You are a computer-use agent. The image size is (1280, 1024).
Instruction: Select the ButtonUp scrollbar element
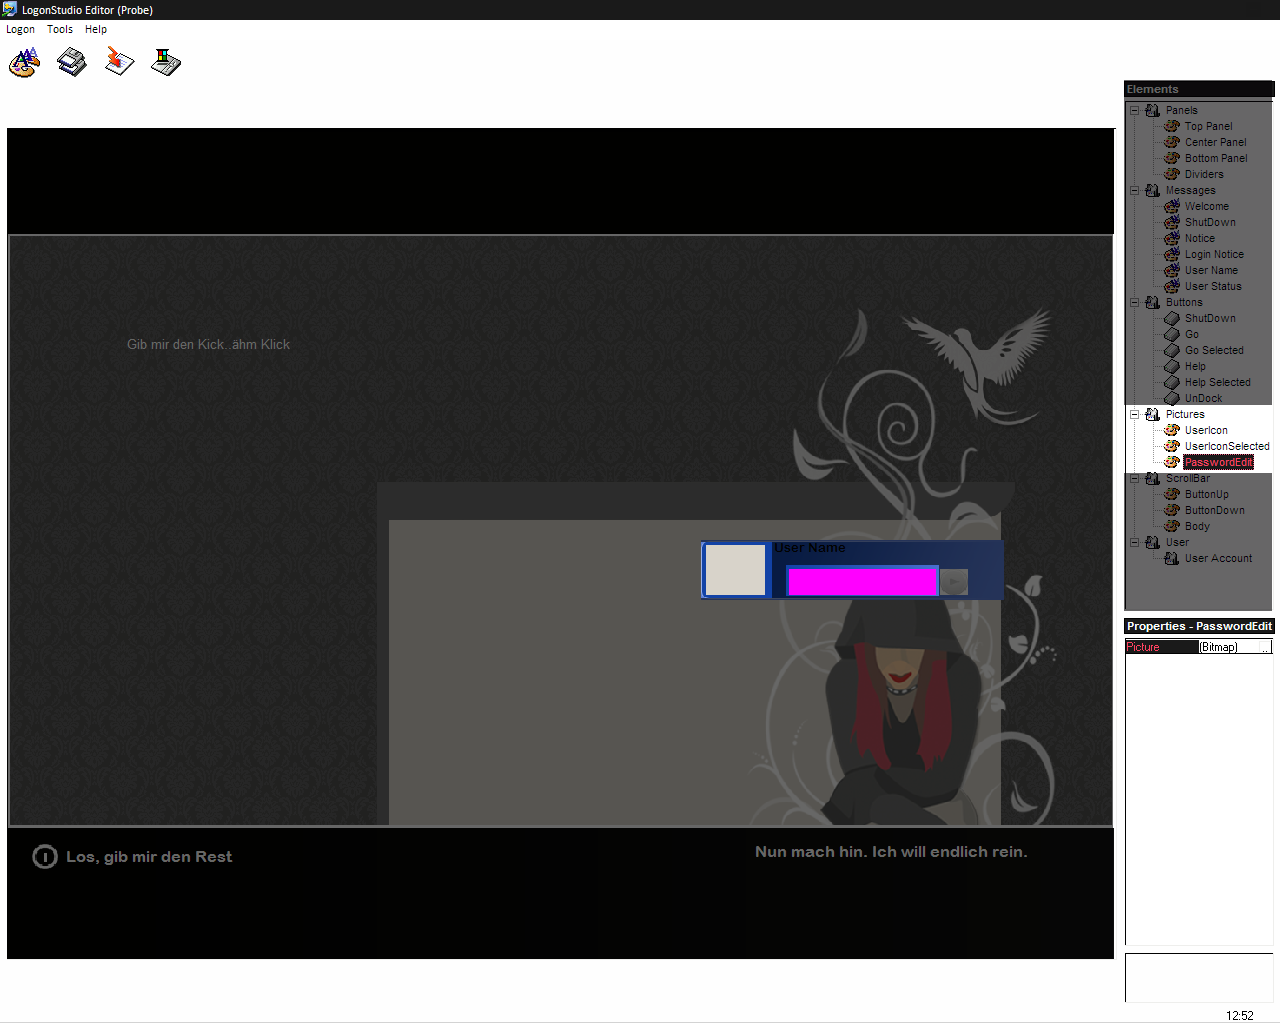1207,494
